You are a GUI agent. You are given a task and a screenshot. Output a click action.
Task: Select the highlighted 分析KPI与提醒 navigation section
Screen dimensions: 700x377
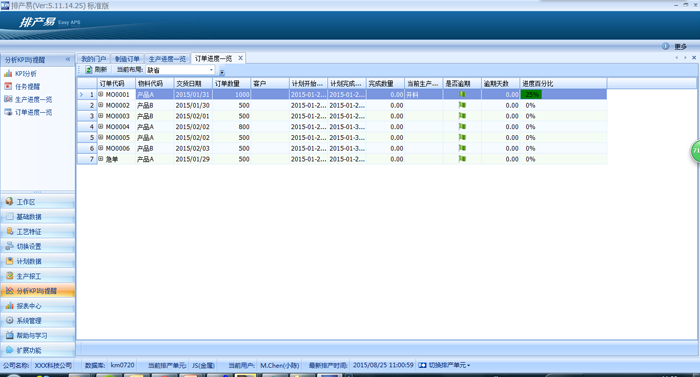38,291
